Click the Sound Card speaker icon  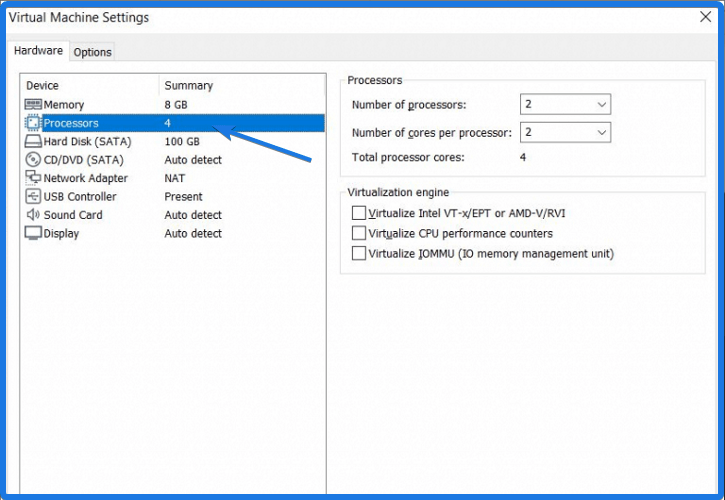pos(33,215)
